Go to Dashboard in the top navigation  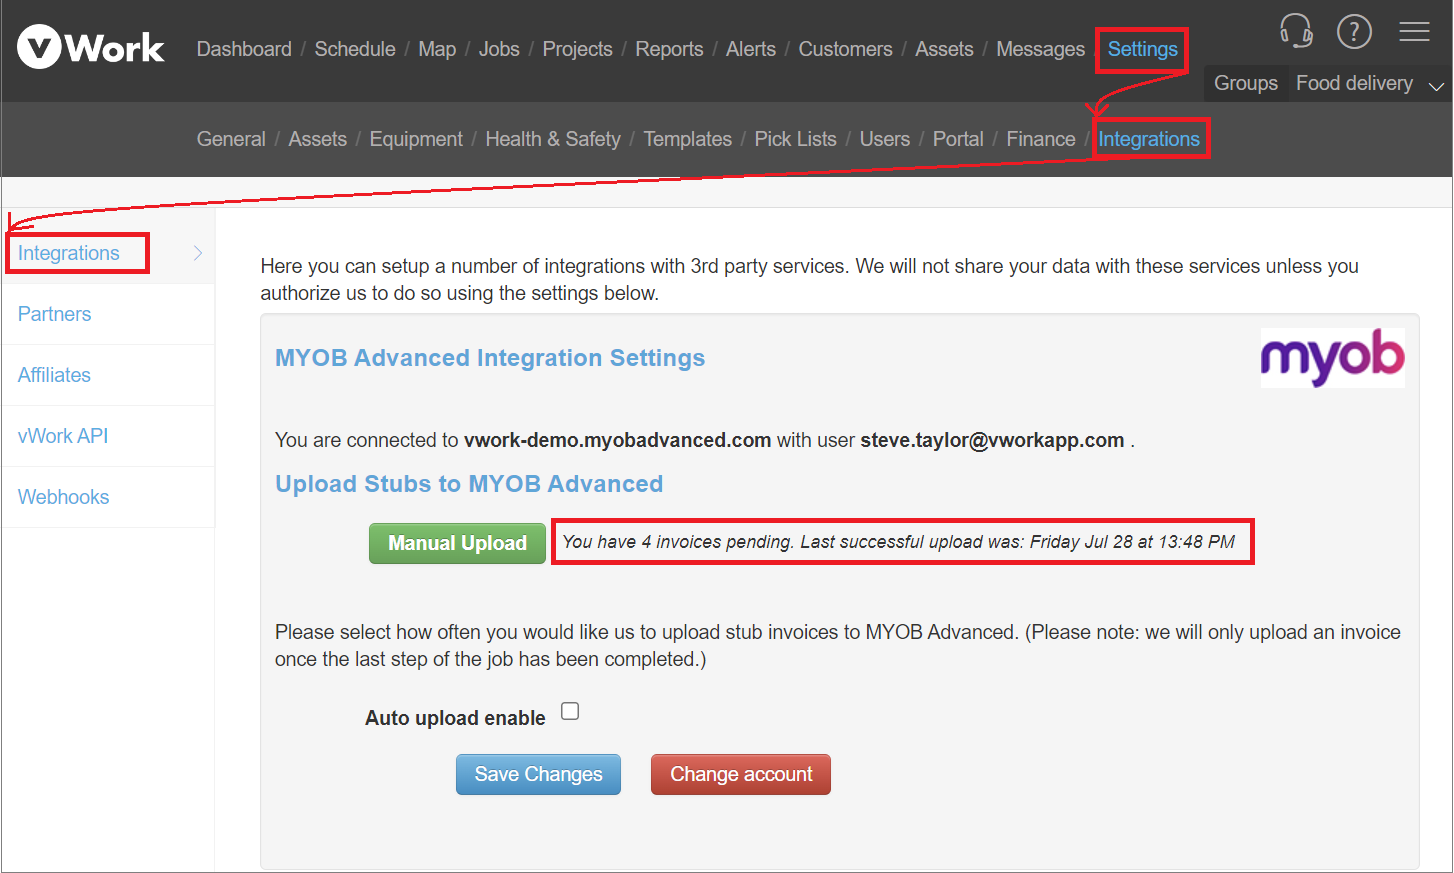[x=244, y=49]
